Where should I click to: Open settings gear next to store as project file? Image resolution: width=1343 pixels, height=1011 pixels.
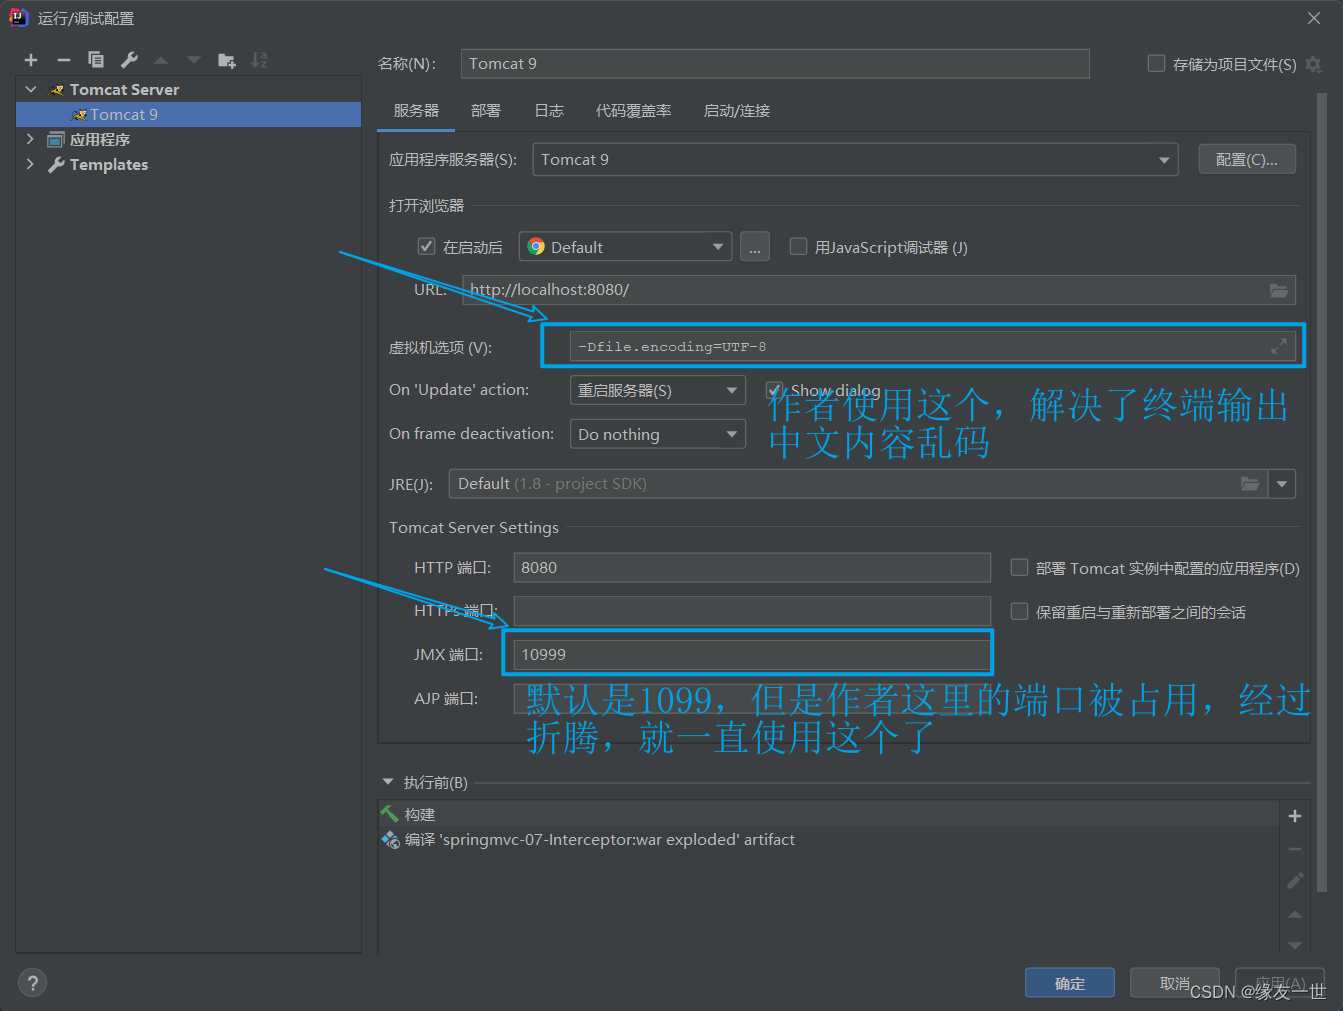coord(1314,64)
